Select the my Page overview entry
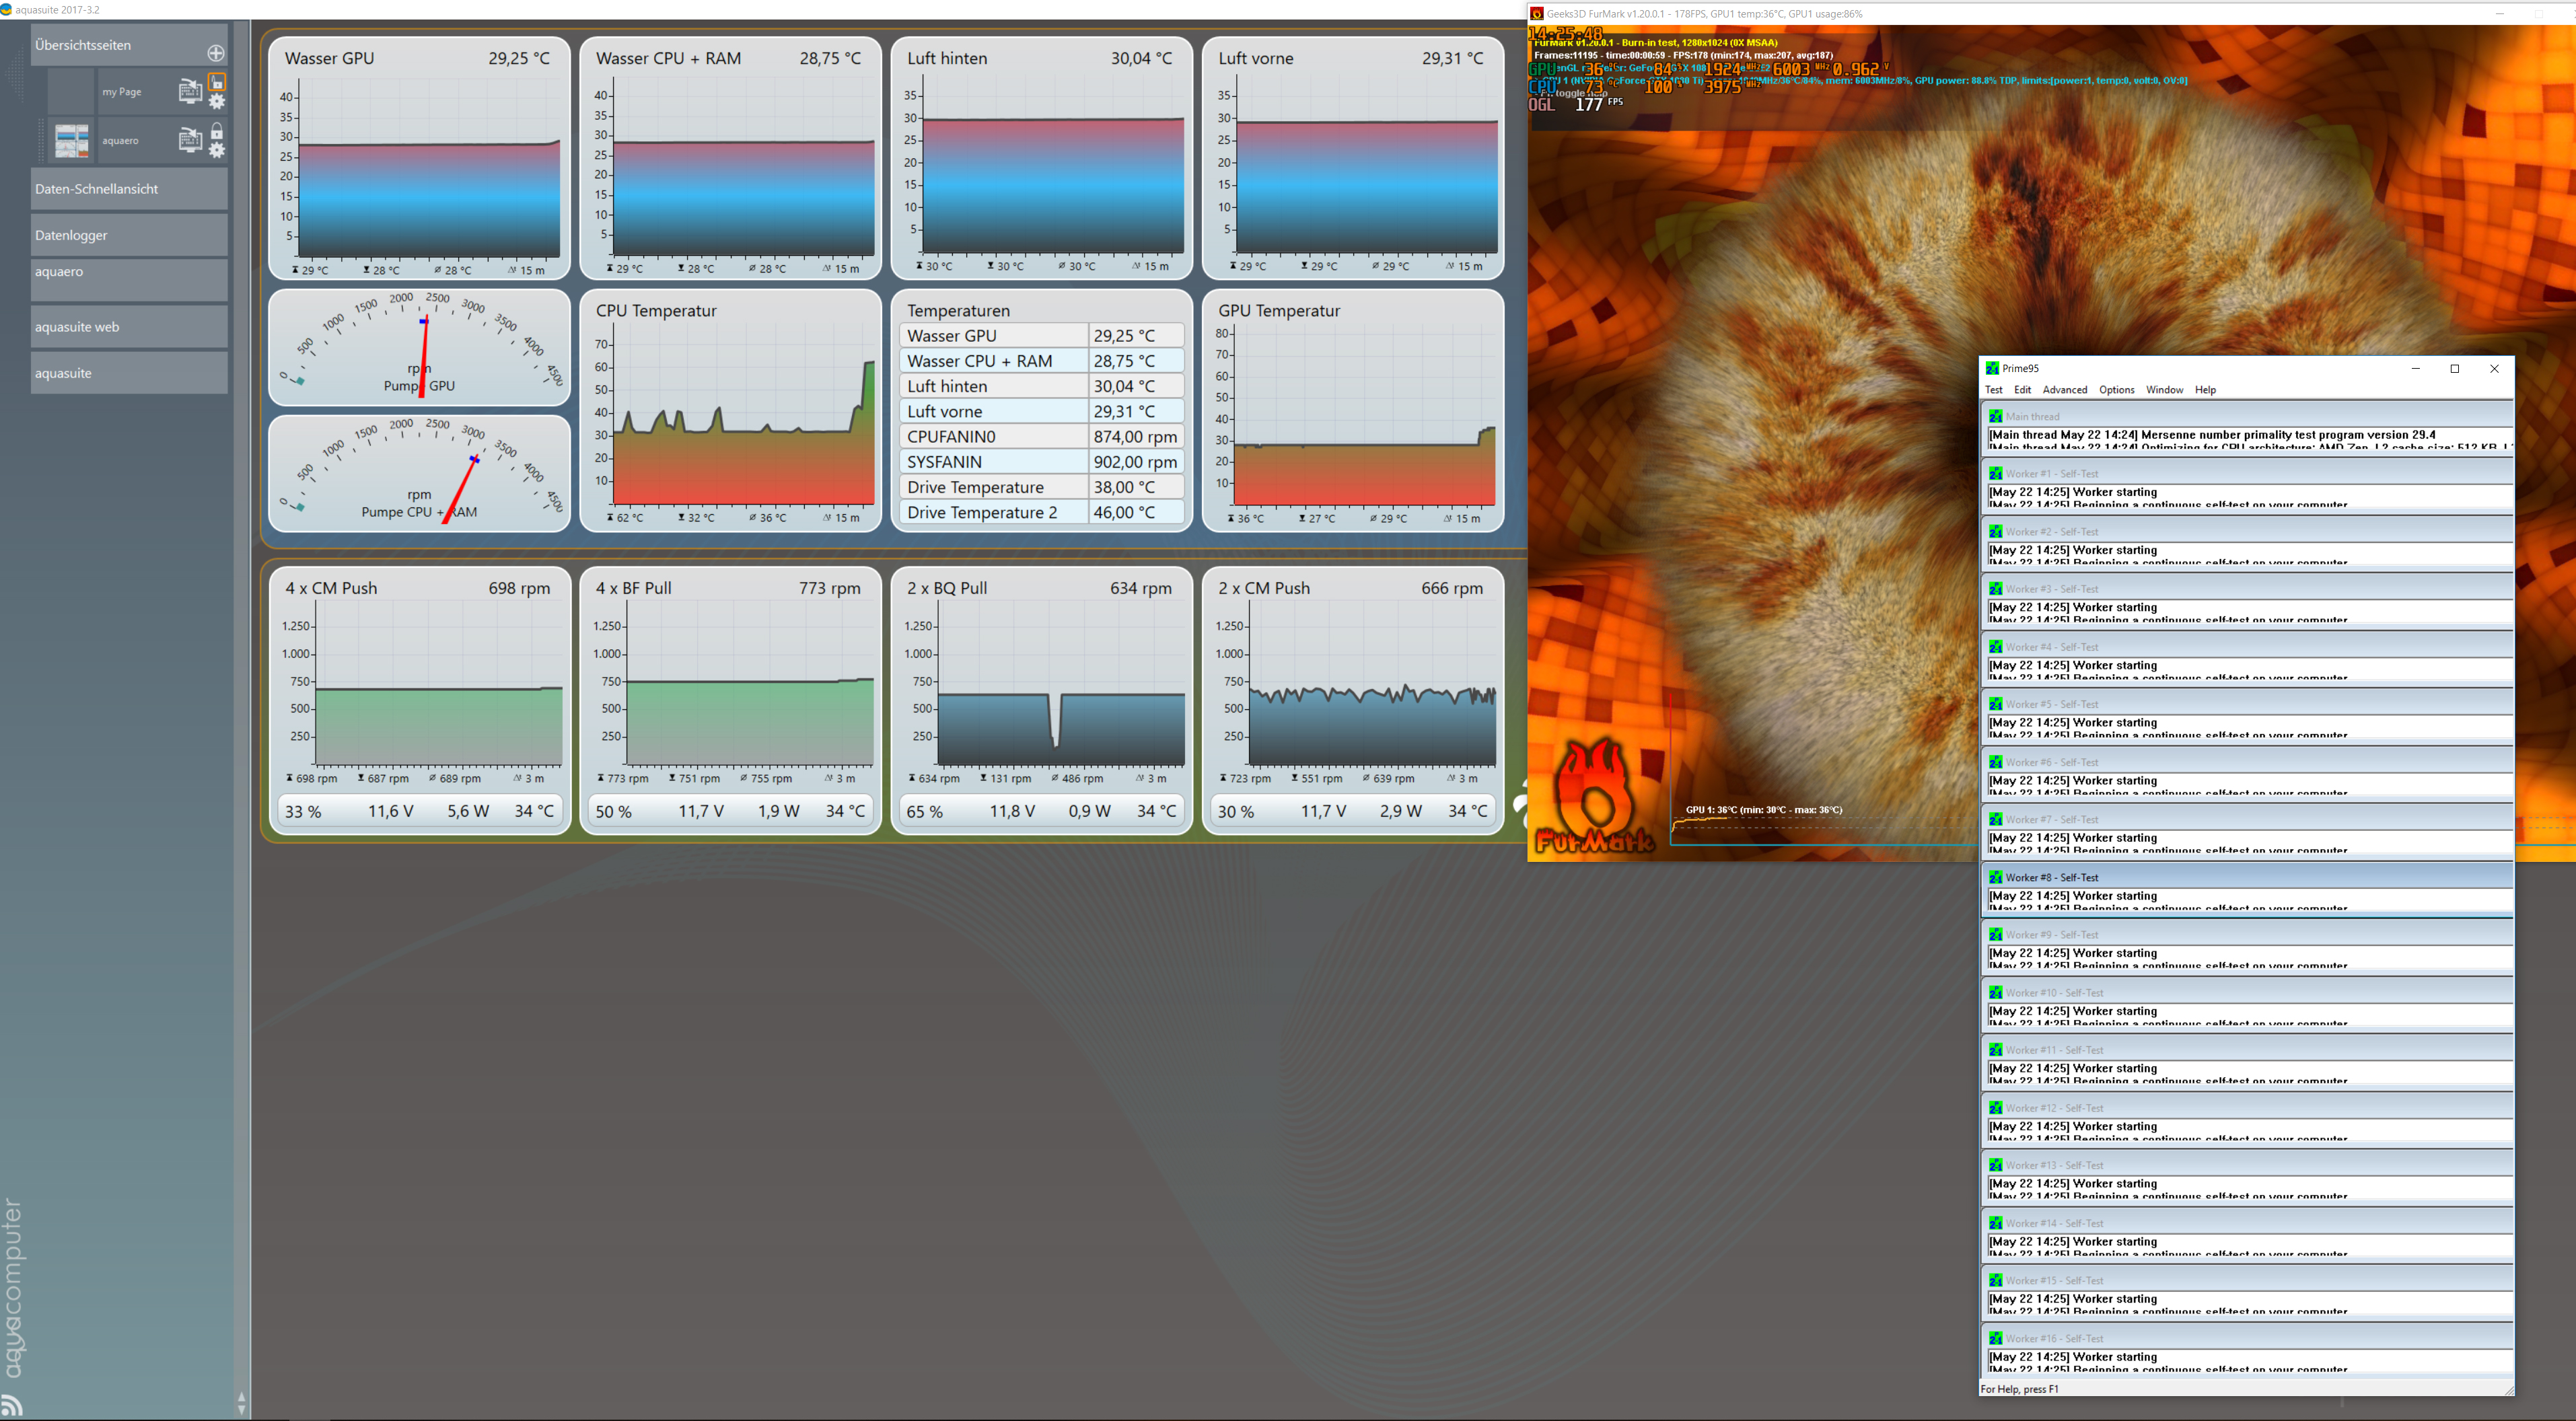2576x1421 pixels. tap(121, 92)
